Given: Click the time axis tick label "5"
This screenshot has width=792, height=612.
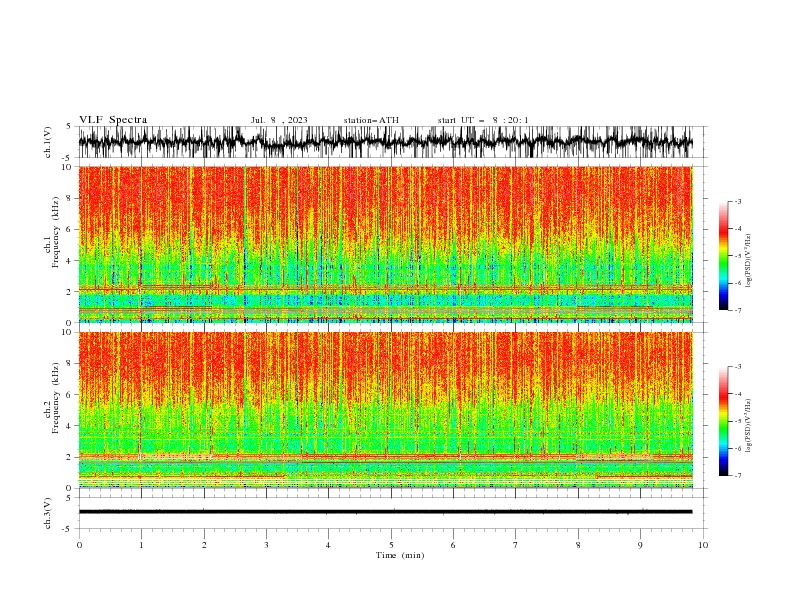Looking at the screenshot, I should pyautogui.click(x=391, y=545).
